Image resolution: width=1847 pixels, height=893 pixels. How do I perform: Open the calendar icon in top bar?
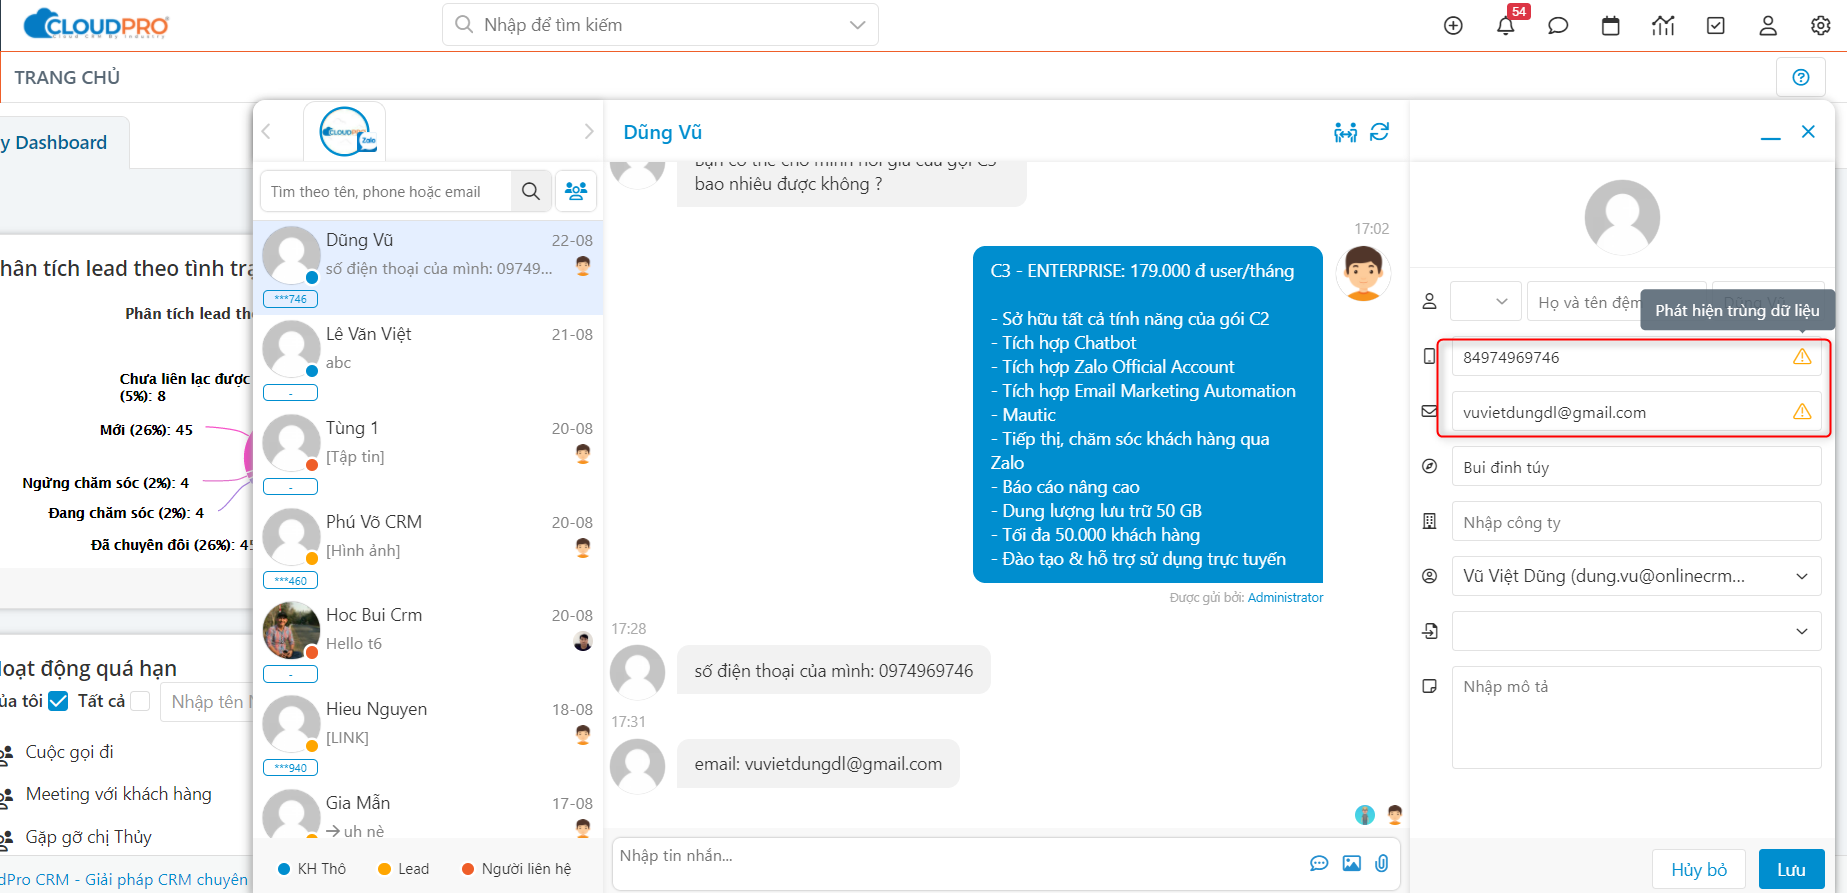tap(1610, 26)
